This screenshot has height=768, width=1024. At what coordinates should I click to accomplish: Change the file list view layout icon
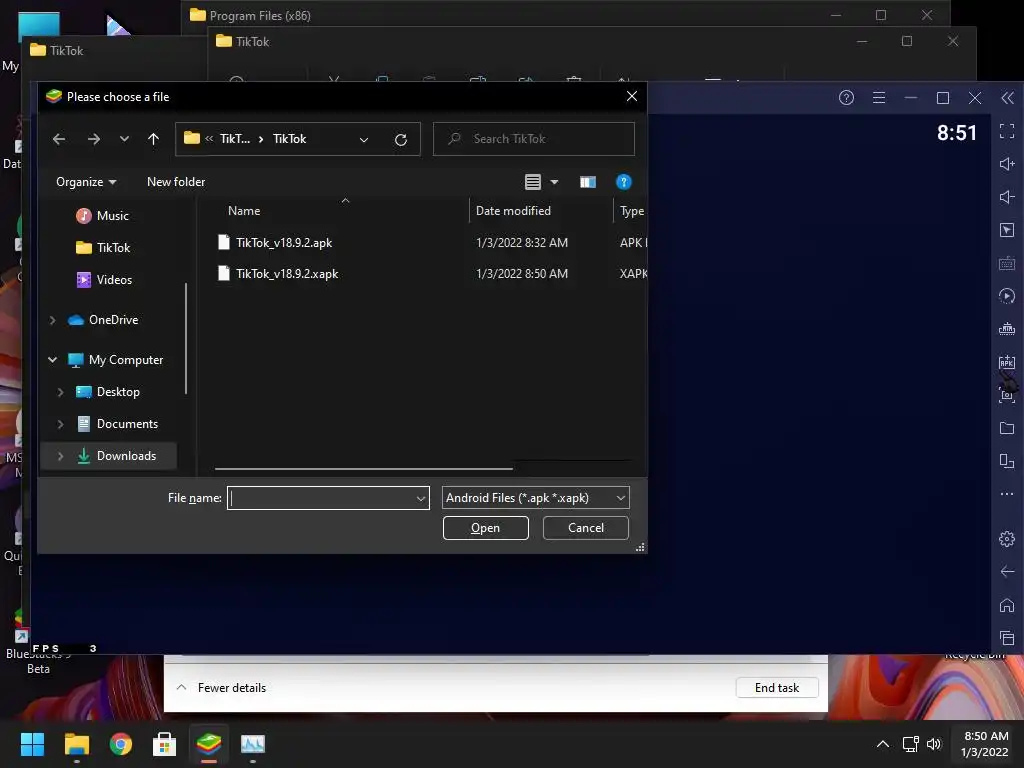[533, 182]
